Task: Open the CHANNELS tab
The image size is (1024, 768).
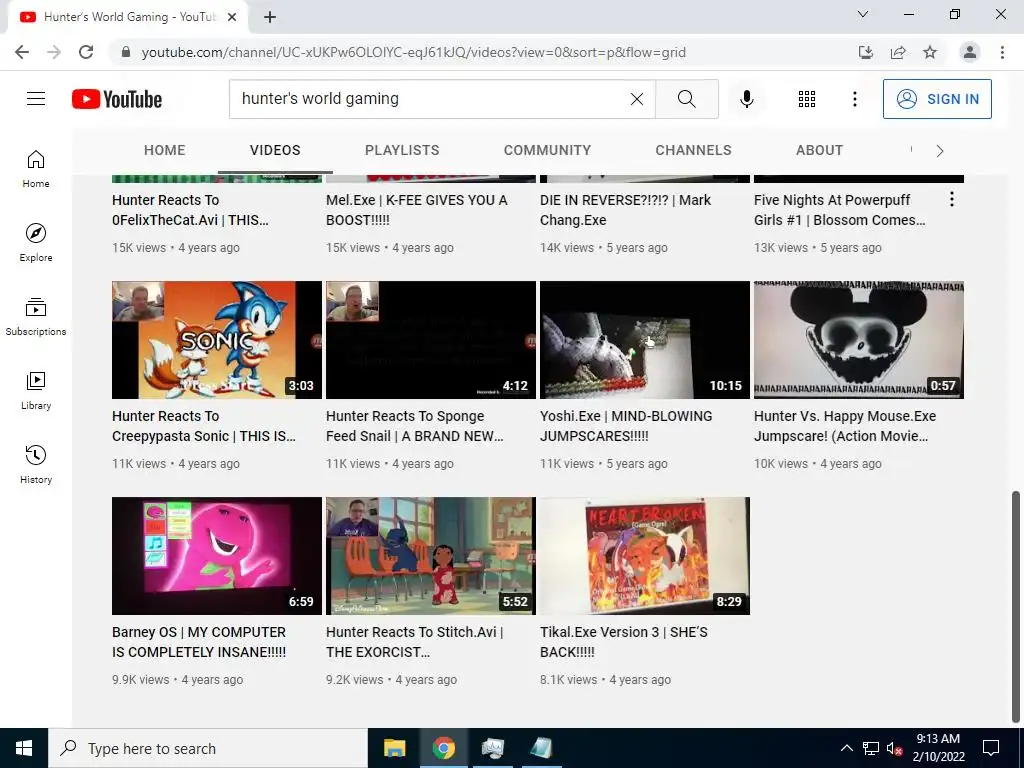Action: coord(693,150)
